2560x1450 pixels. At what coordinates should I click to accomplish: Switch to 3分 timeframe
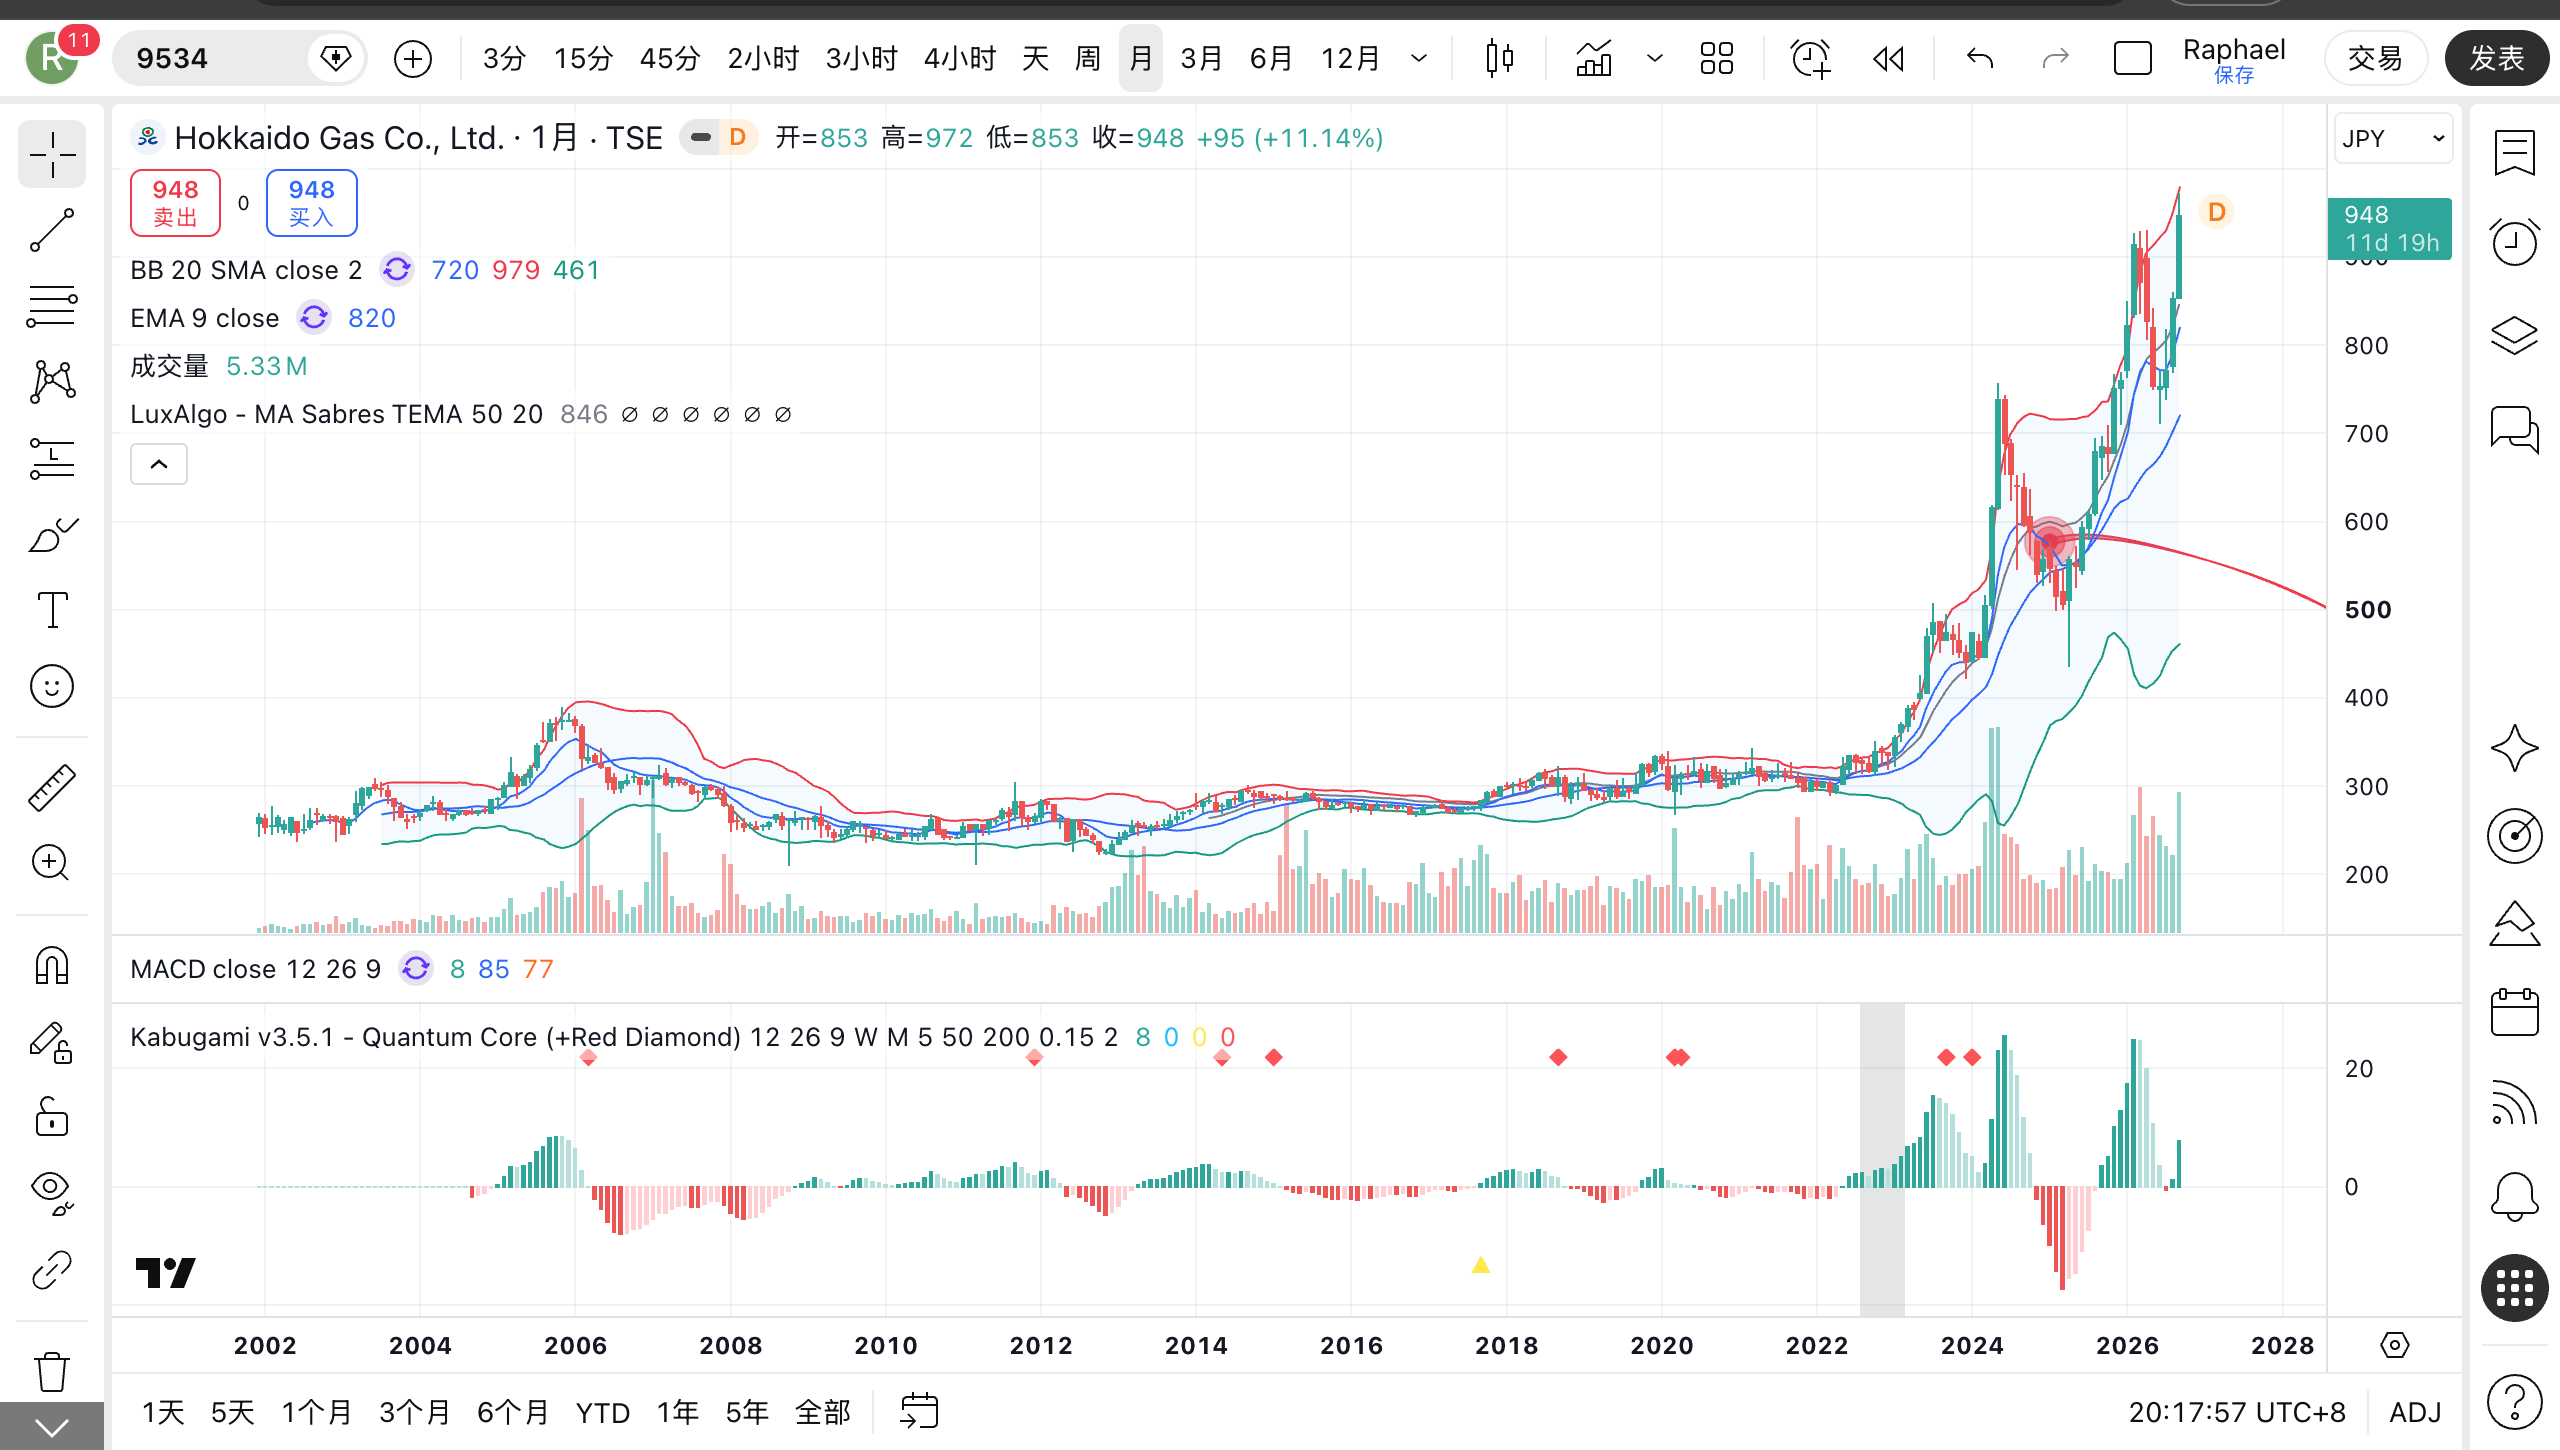coord(504,59)
